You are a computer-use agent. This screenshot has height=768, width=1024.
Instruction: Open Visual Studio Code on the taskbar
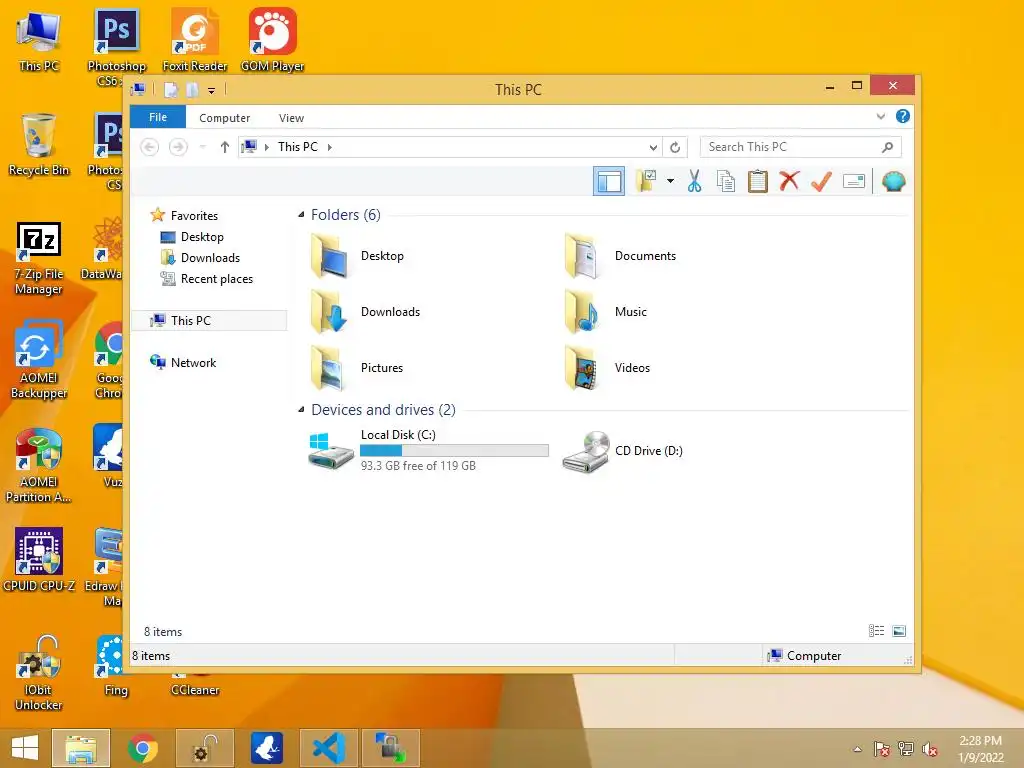point(328,748)
